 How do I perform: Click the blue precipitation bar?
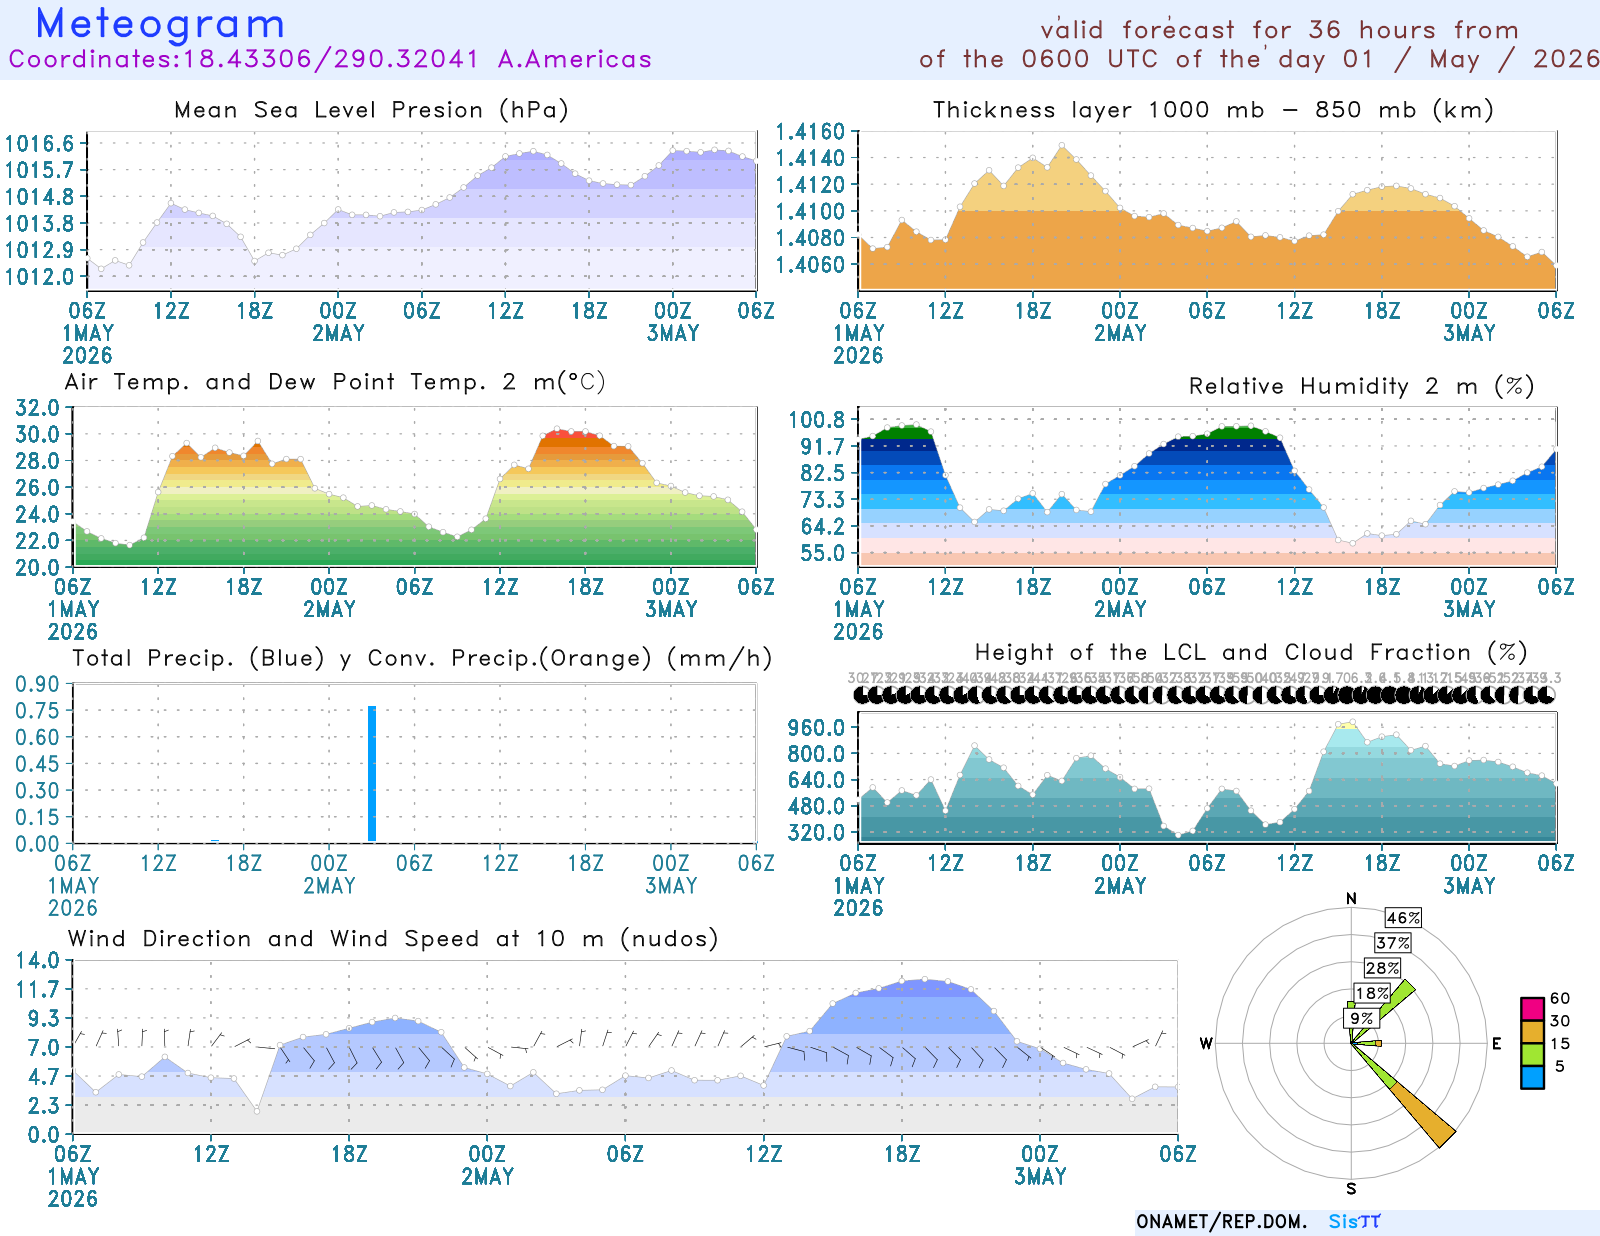click(372, 774)
